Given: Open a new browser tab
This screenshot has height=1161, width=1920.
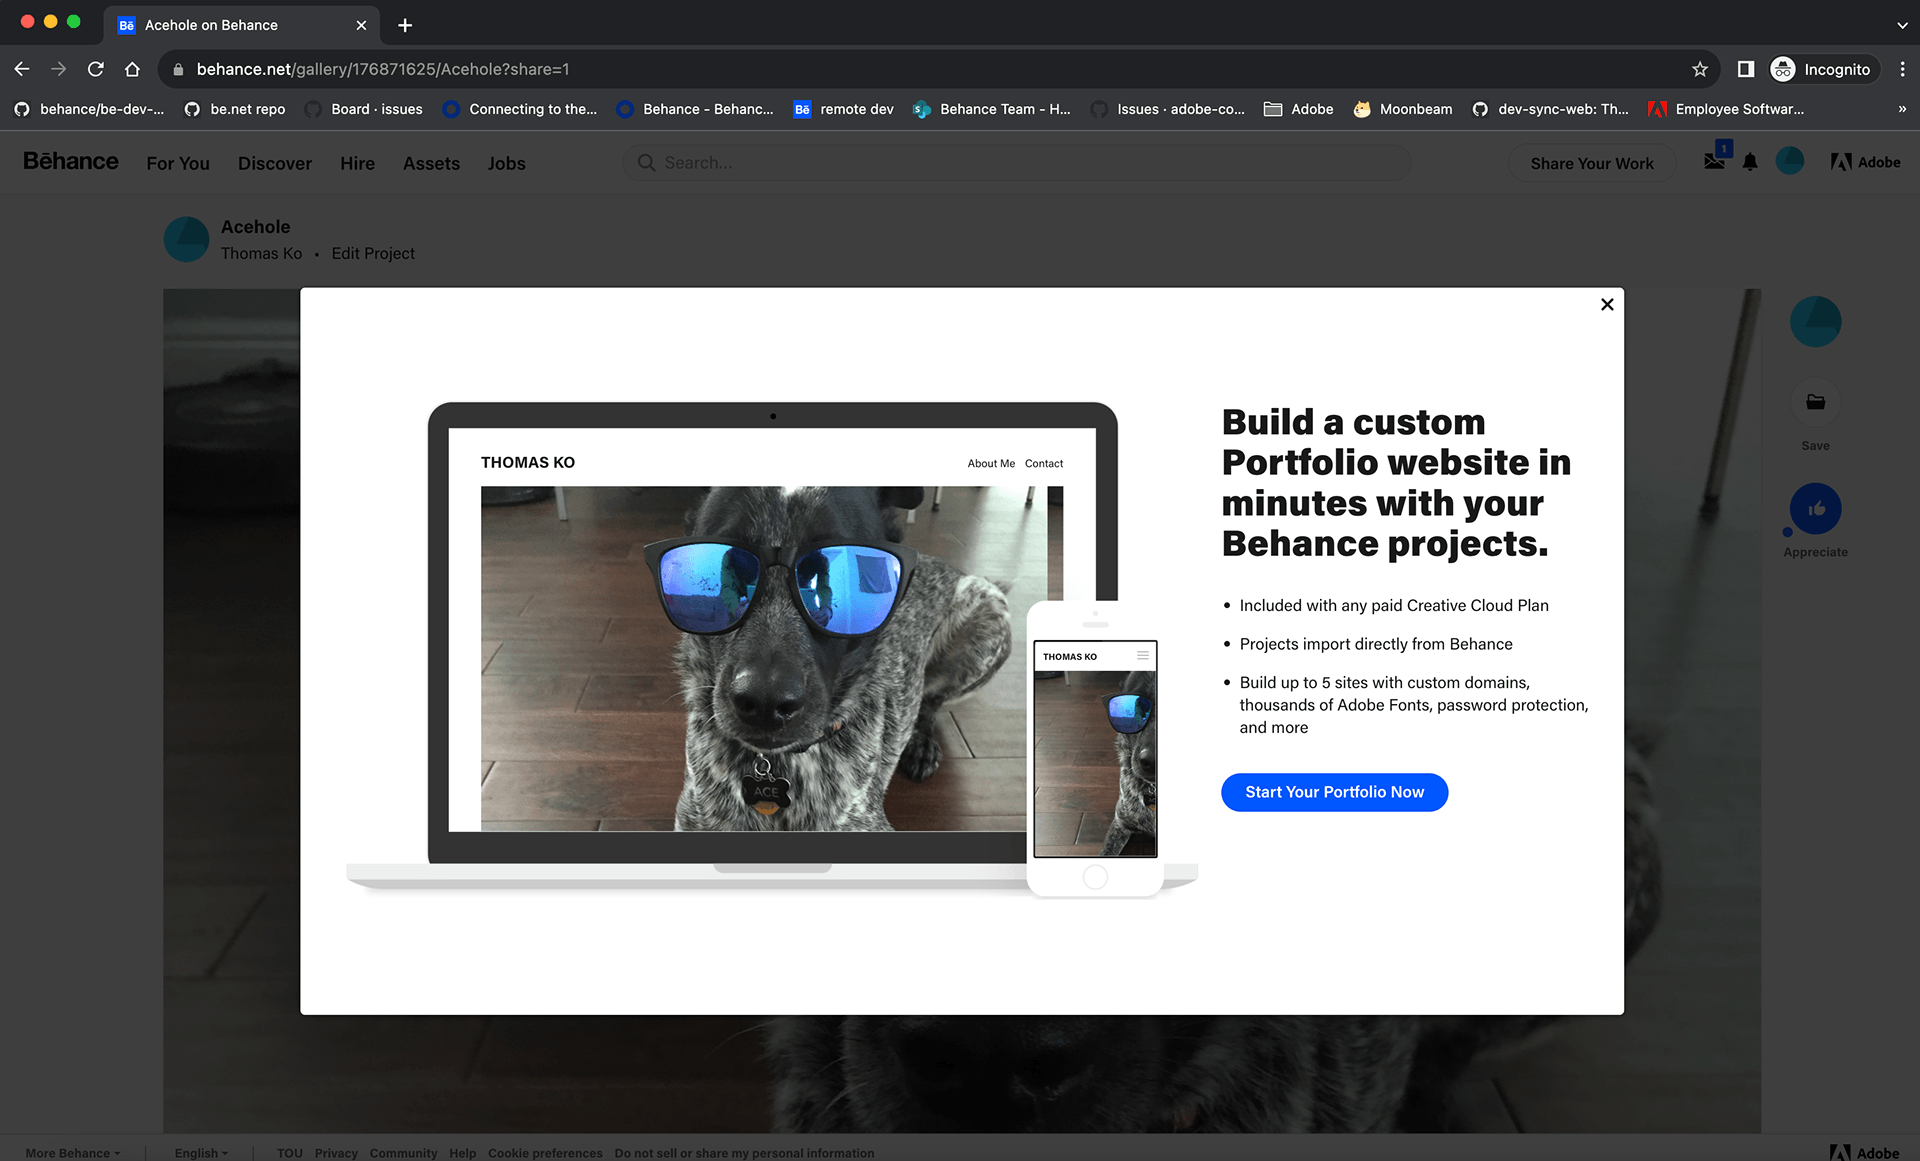Looking at the screenshot, I should point(405,25).
